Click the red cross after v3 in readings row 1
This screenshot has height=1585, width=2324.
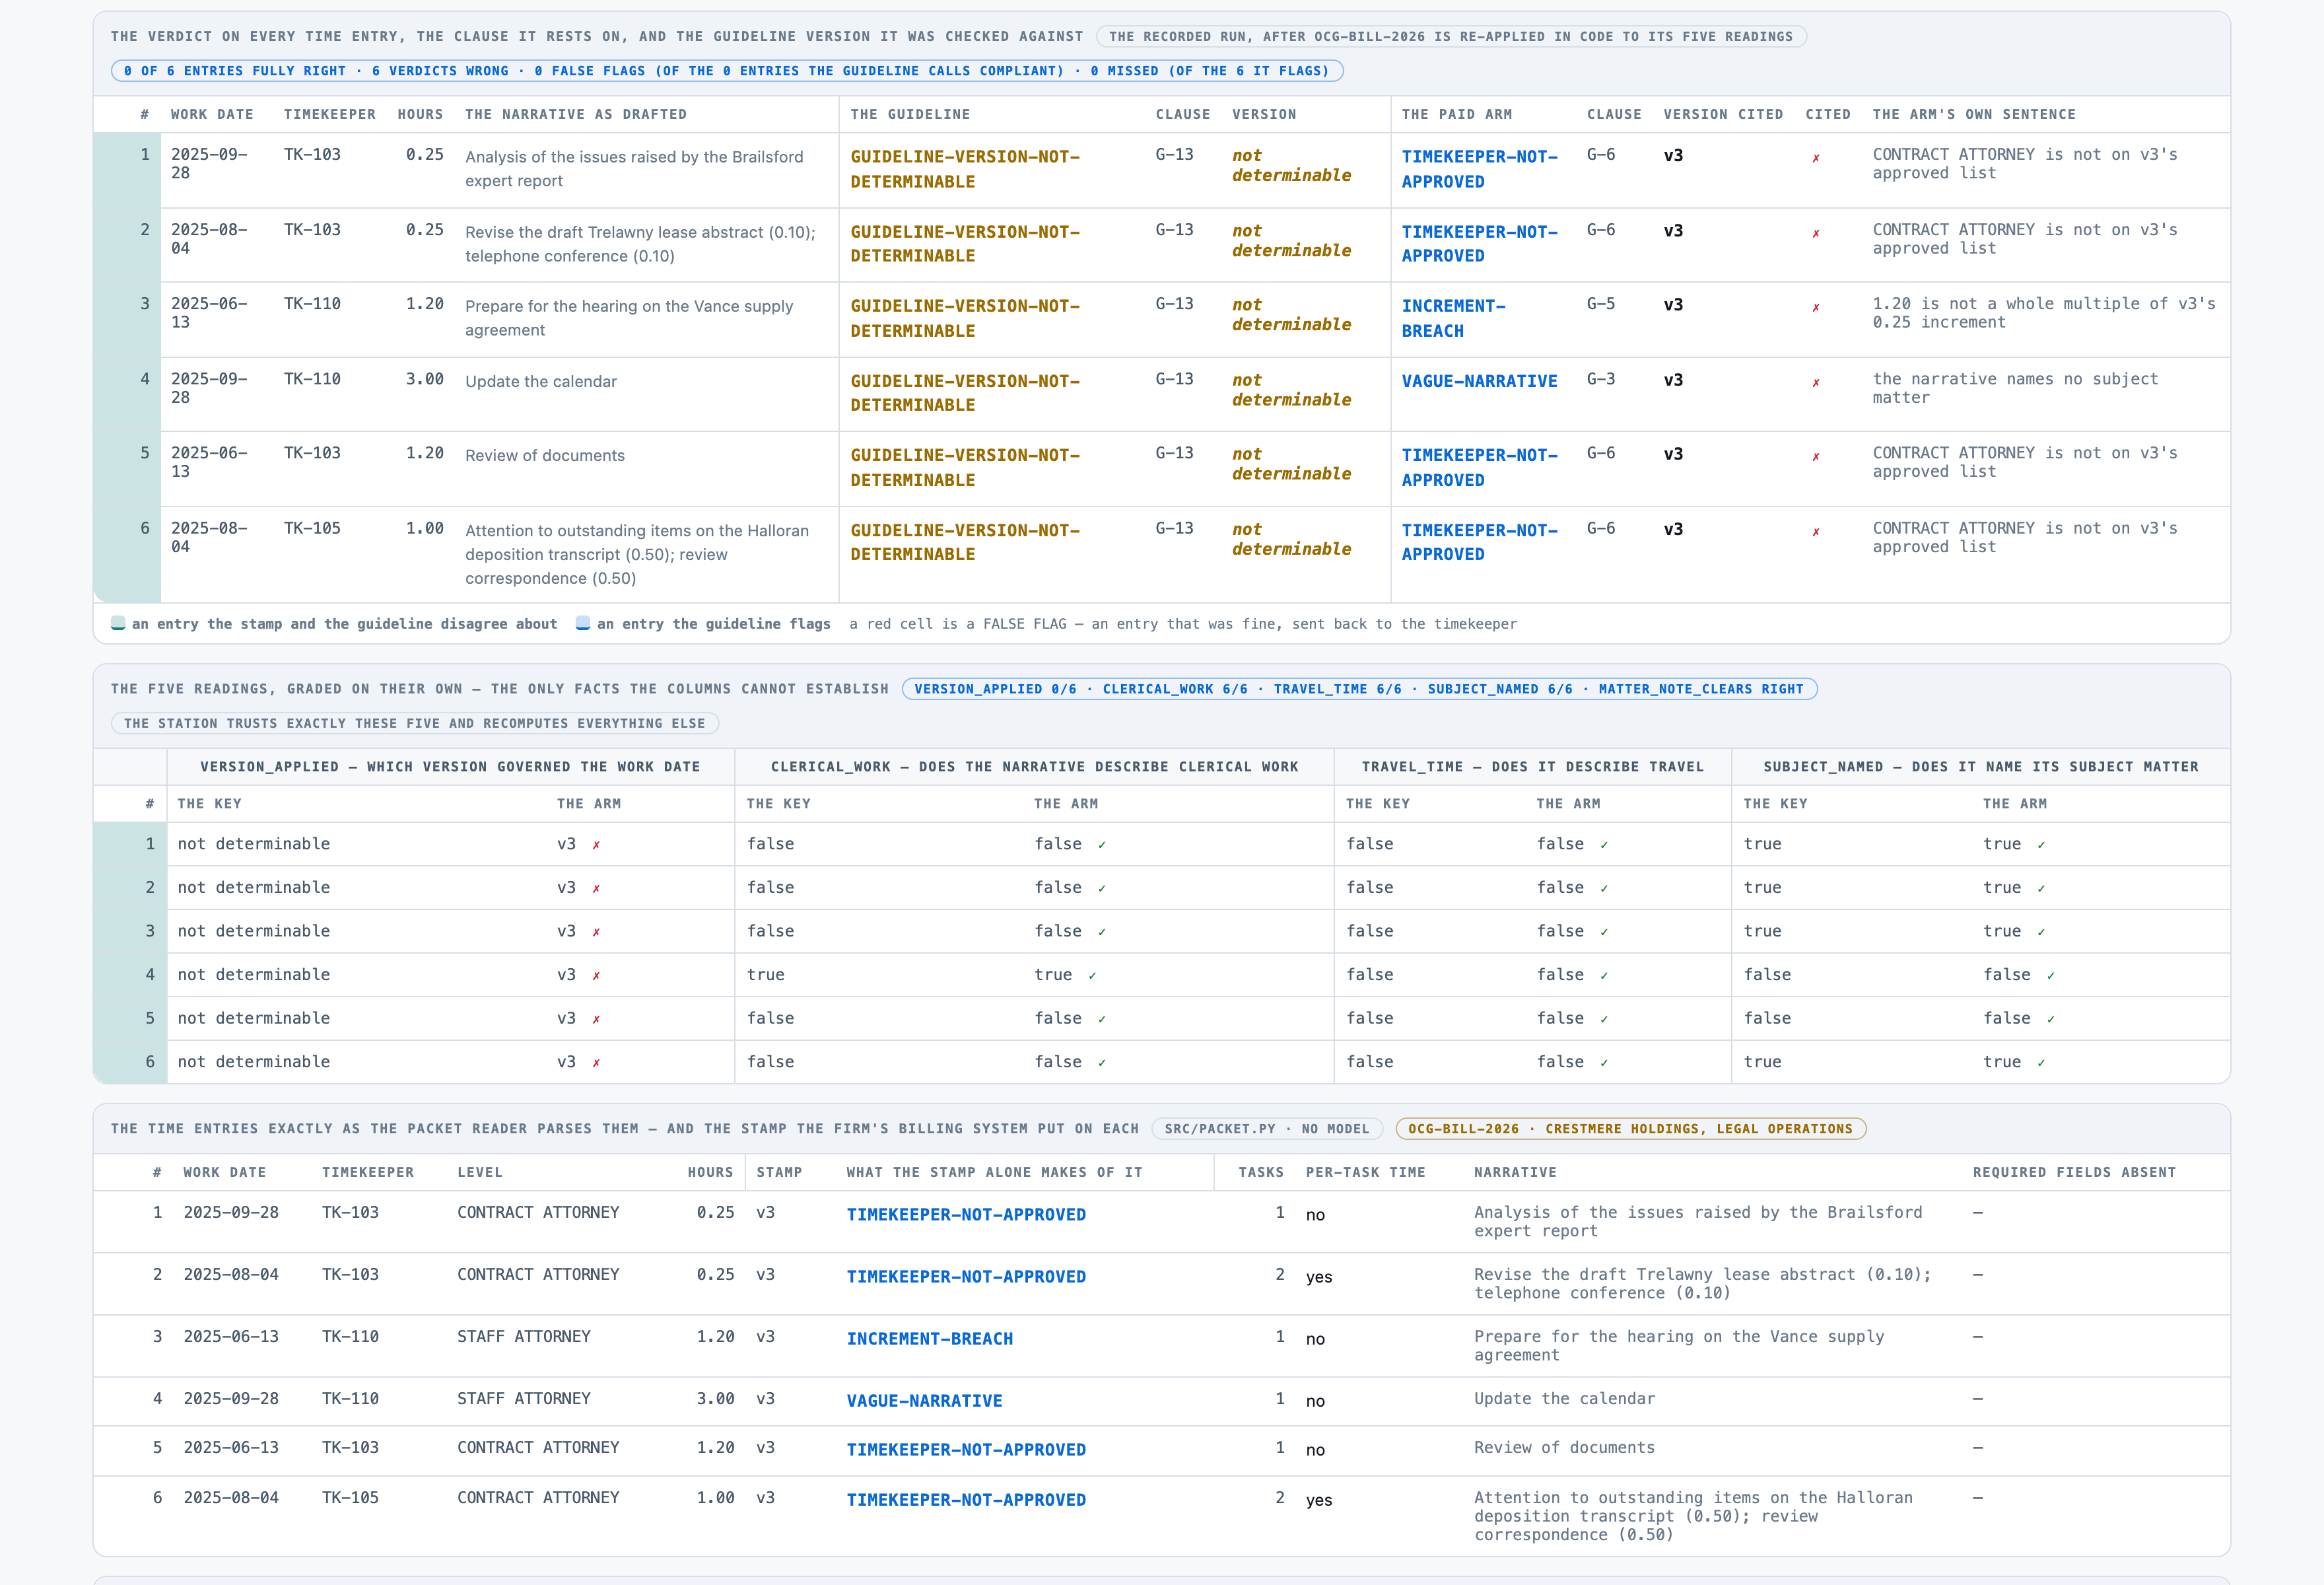(596, 845)
